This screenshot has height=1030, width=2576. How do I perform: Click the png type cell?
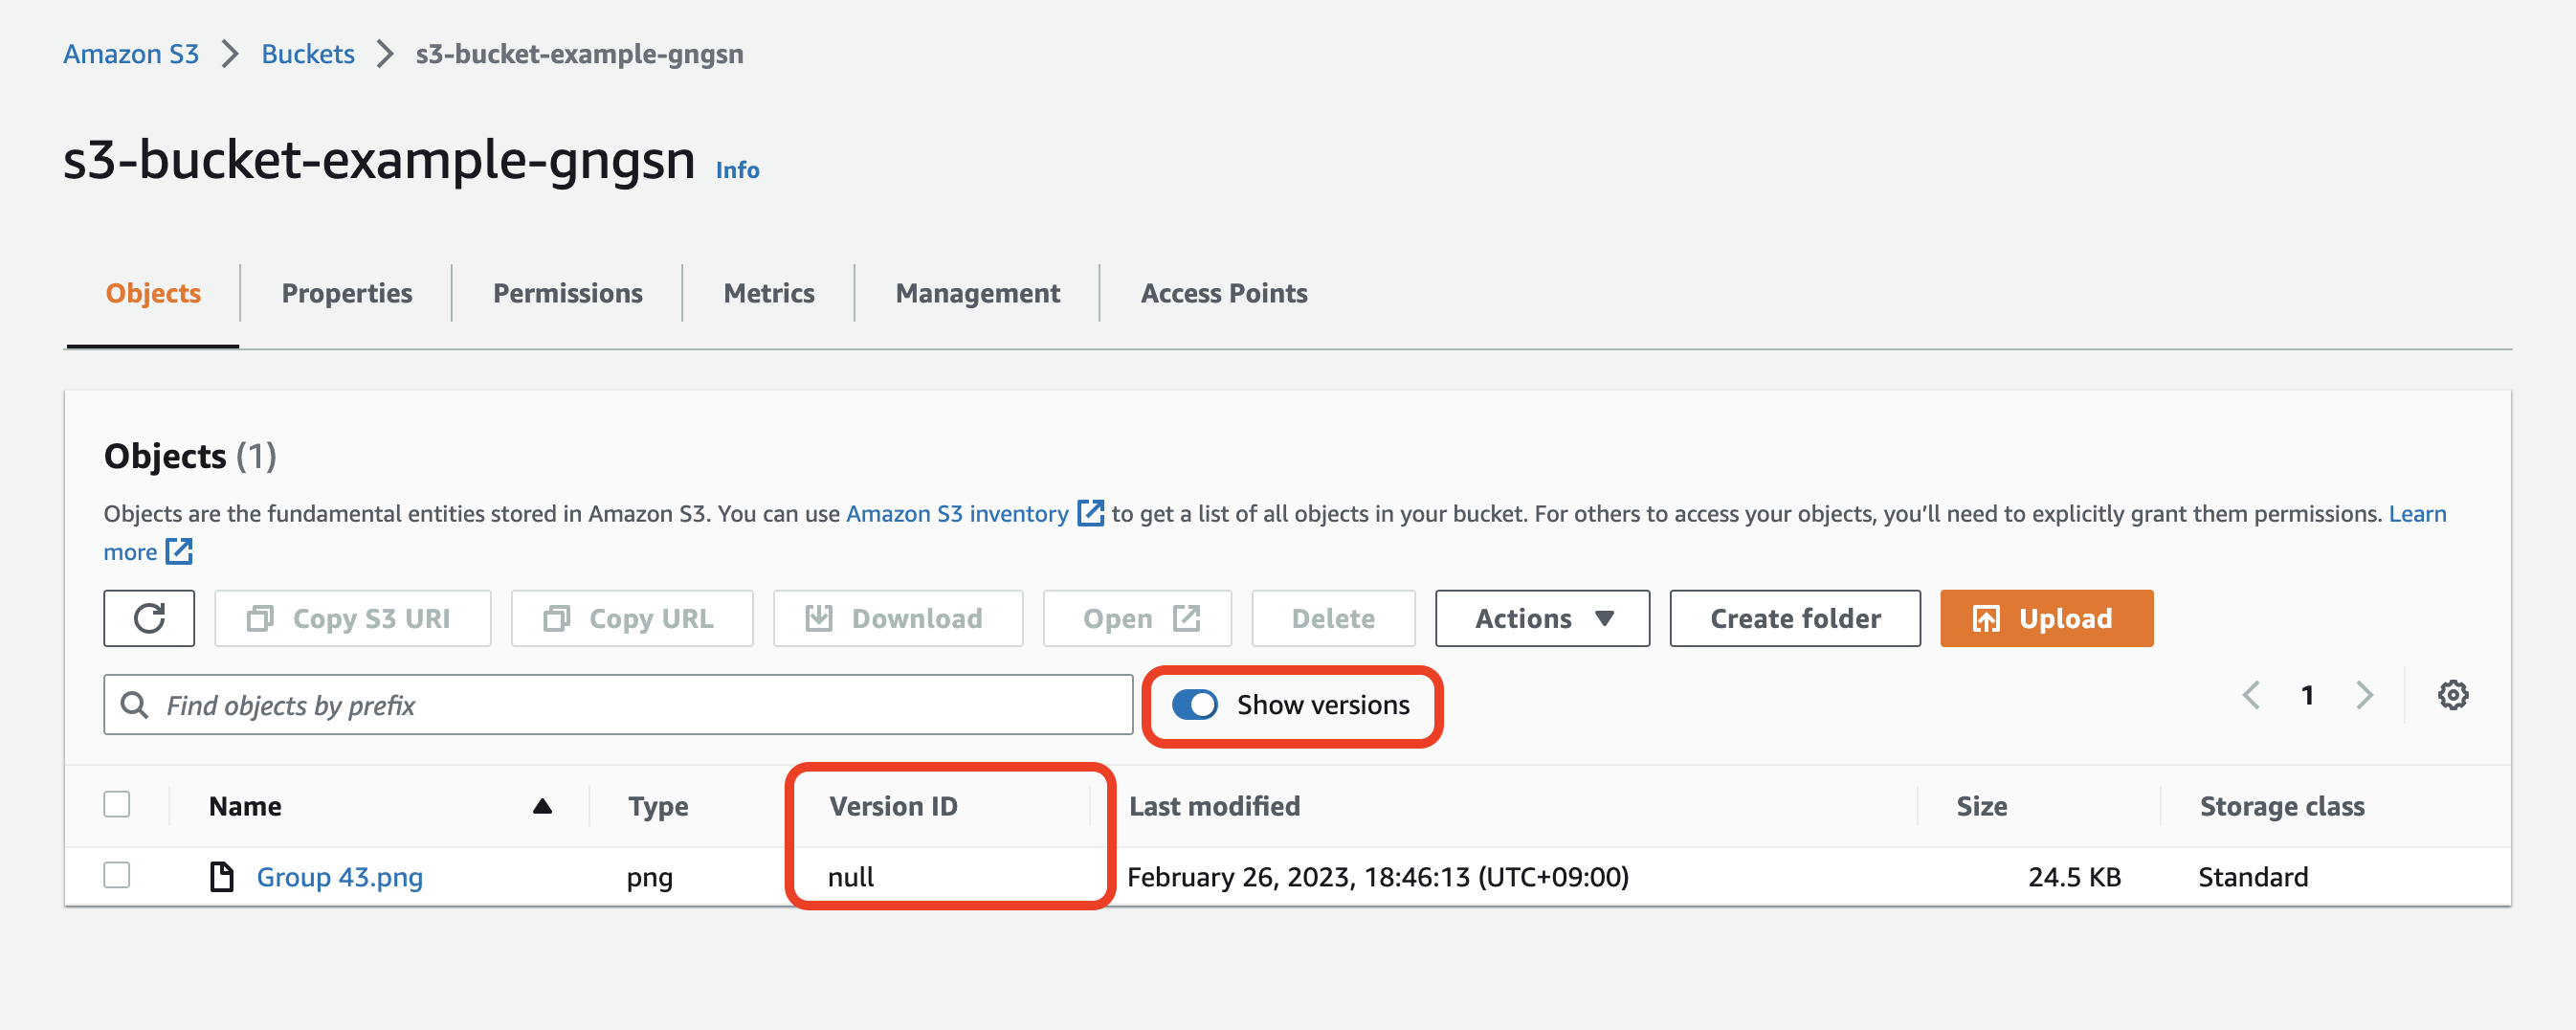pos(649,879)
